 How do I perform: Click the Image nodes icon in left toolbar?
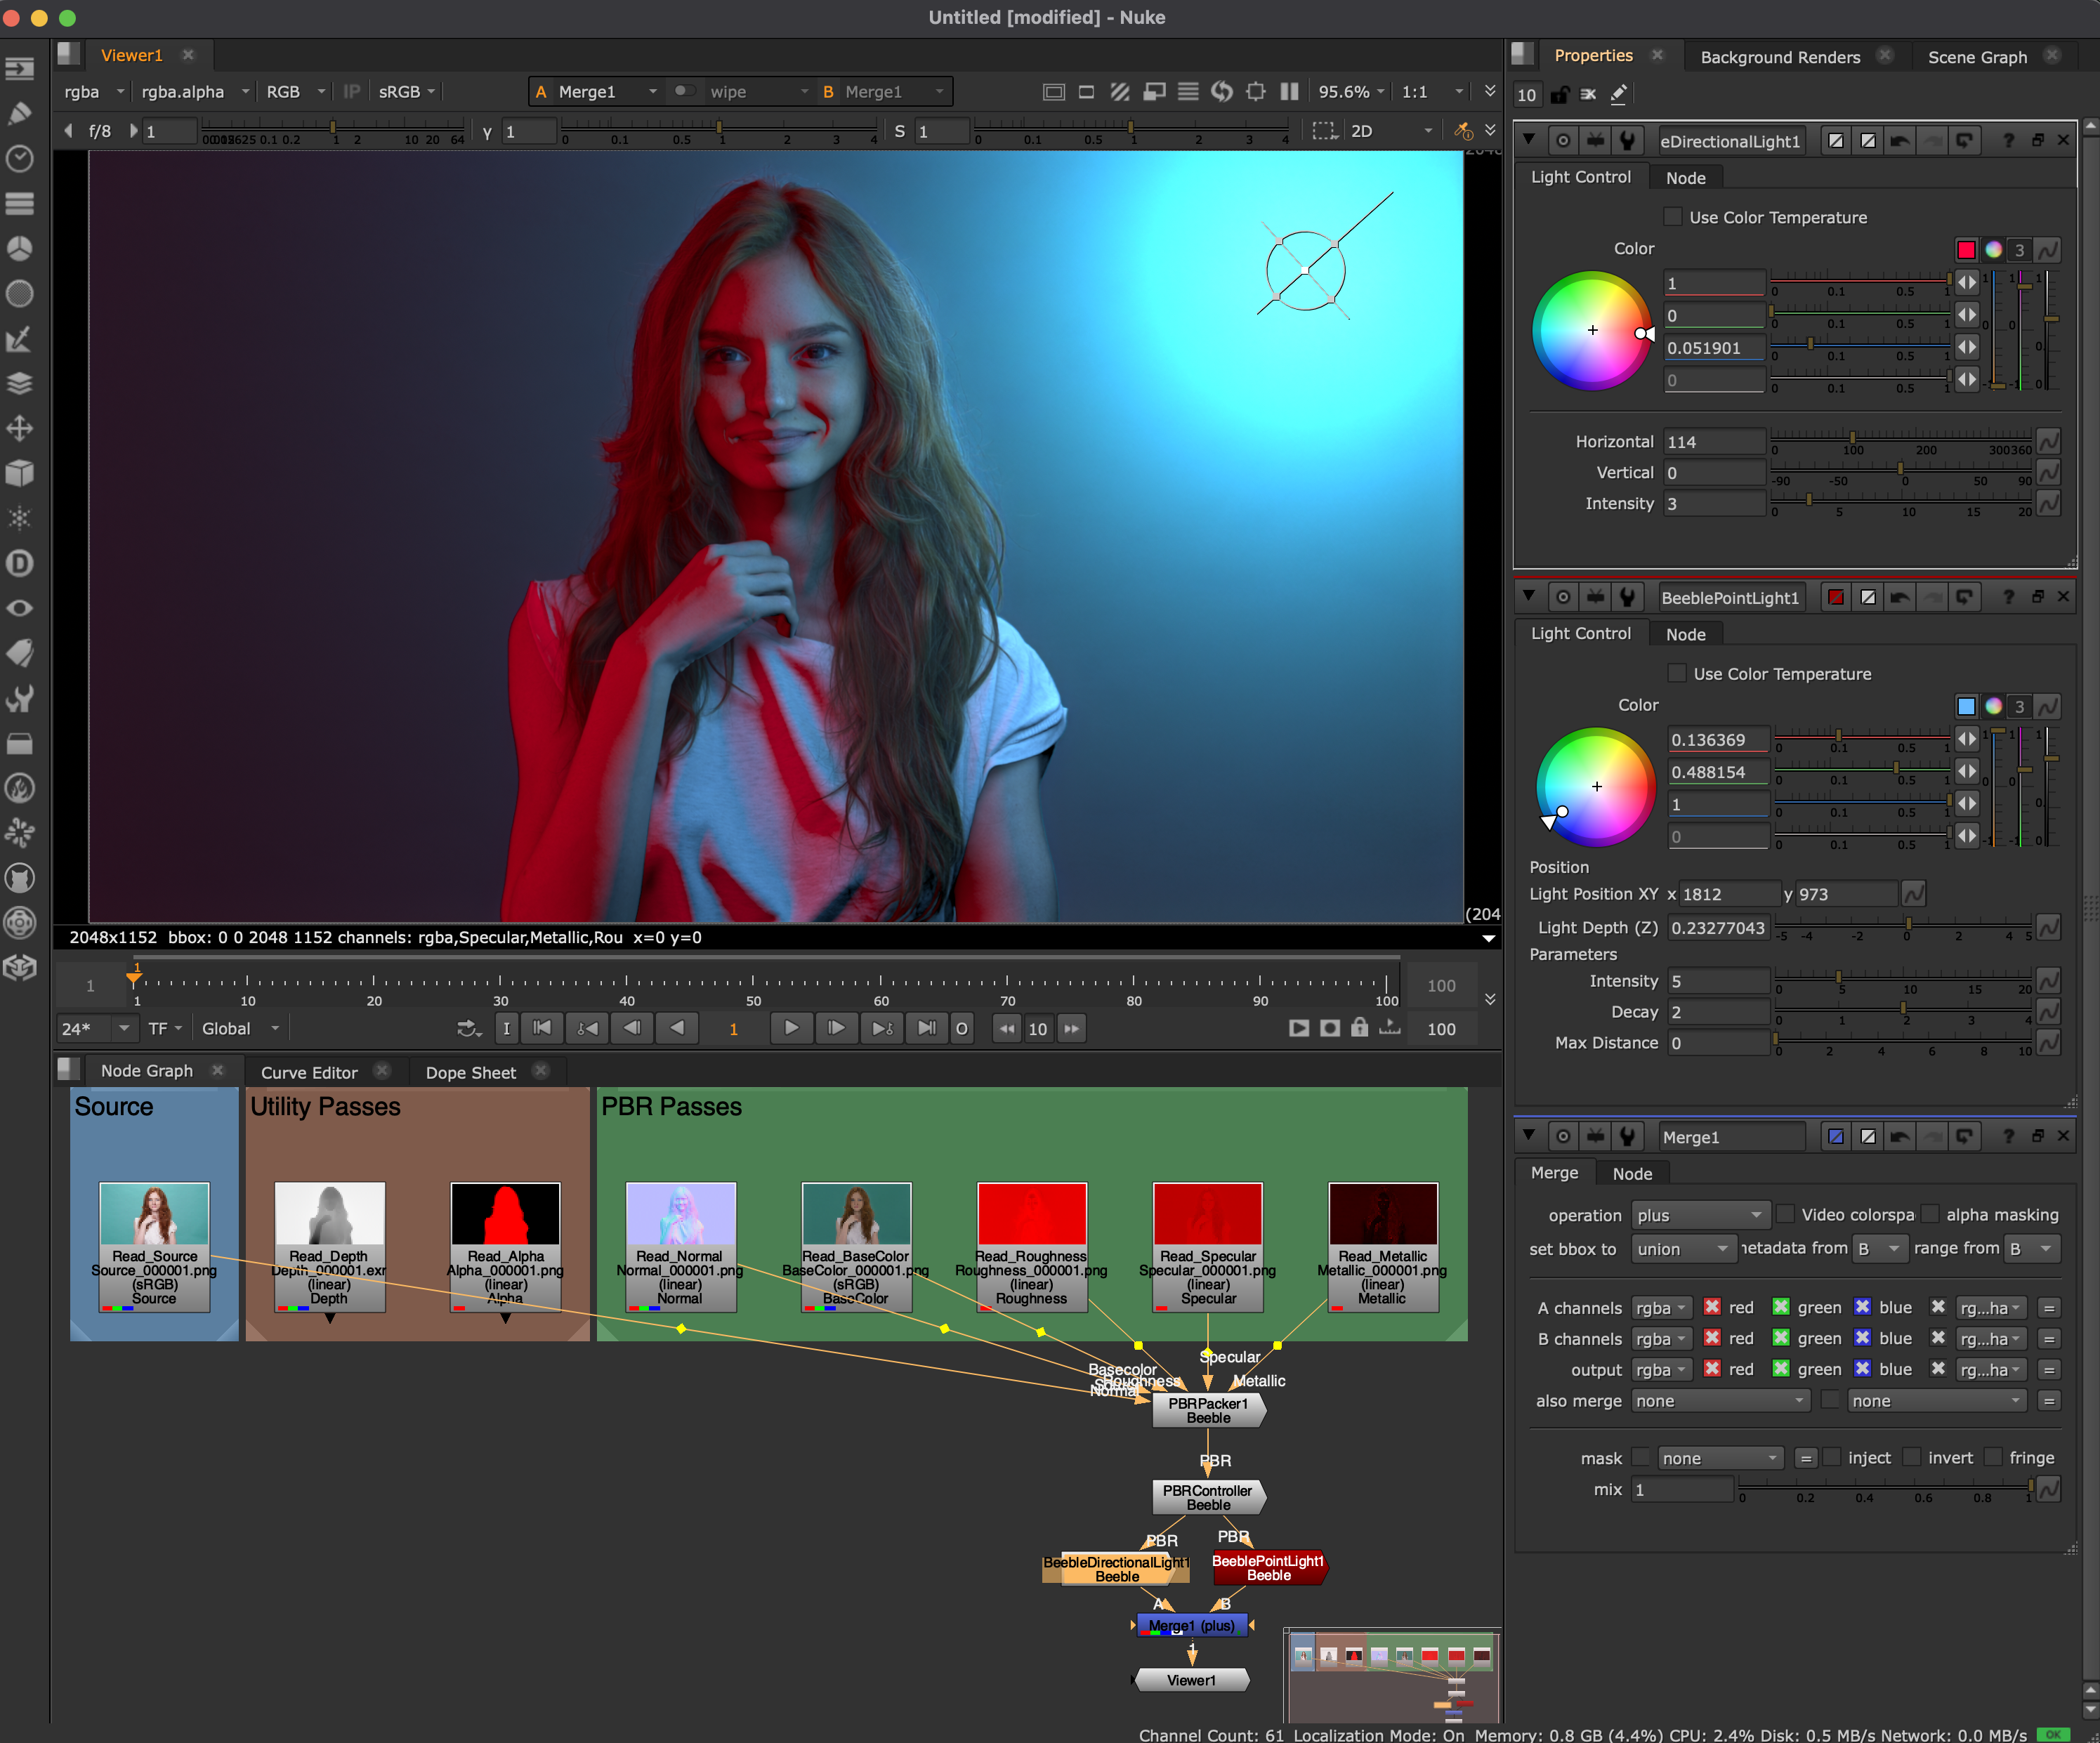[x=20, y=68]
